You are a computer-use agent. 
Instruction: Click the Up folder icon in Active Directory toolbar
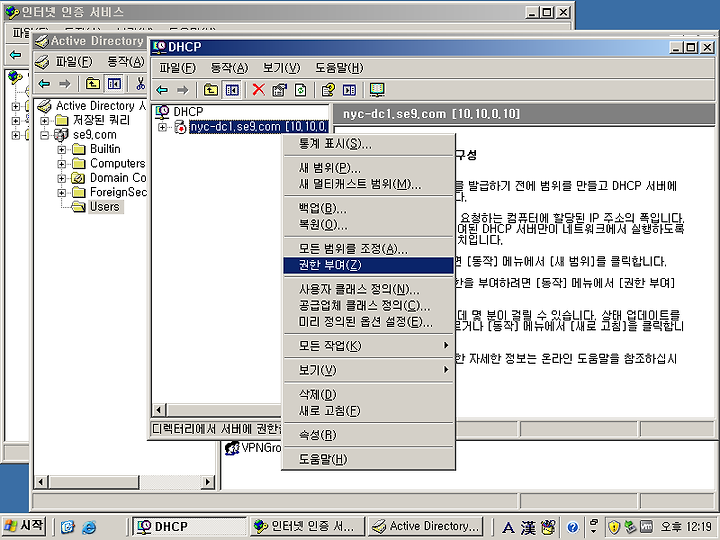tap(93, 84)
